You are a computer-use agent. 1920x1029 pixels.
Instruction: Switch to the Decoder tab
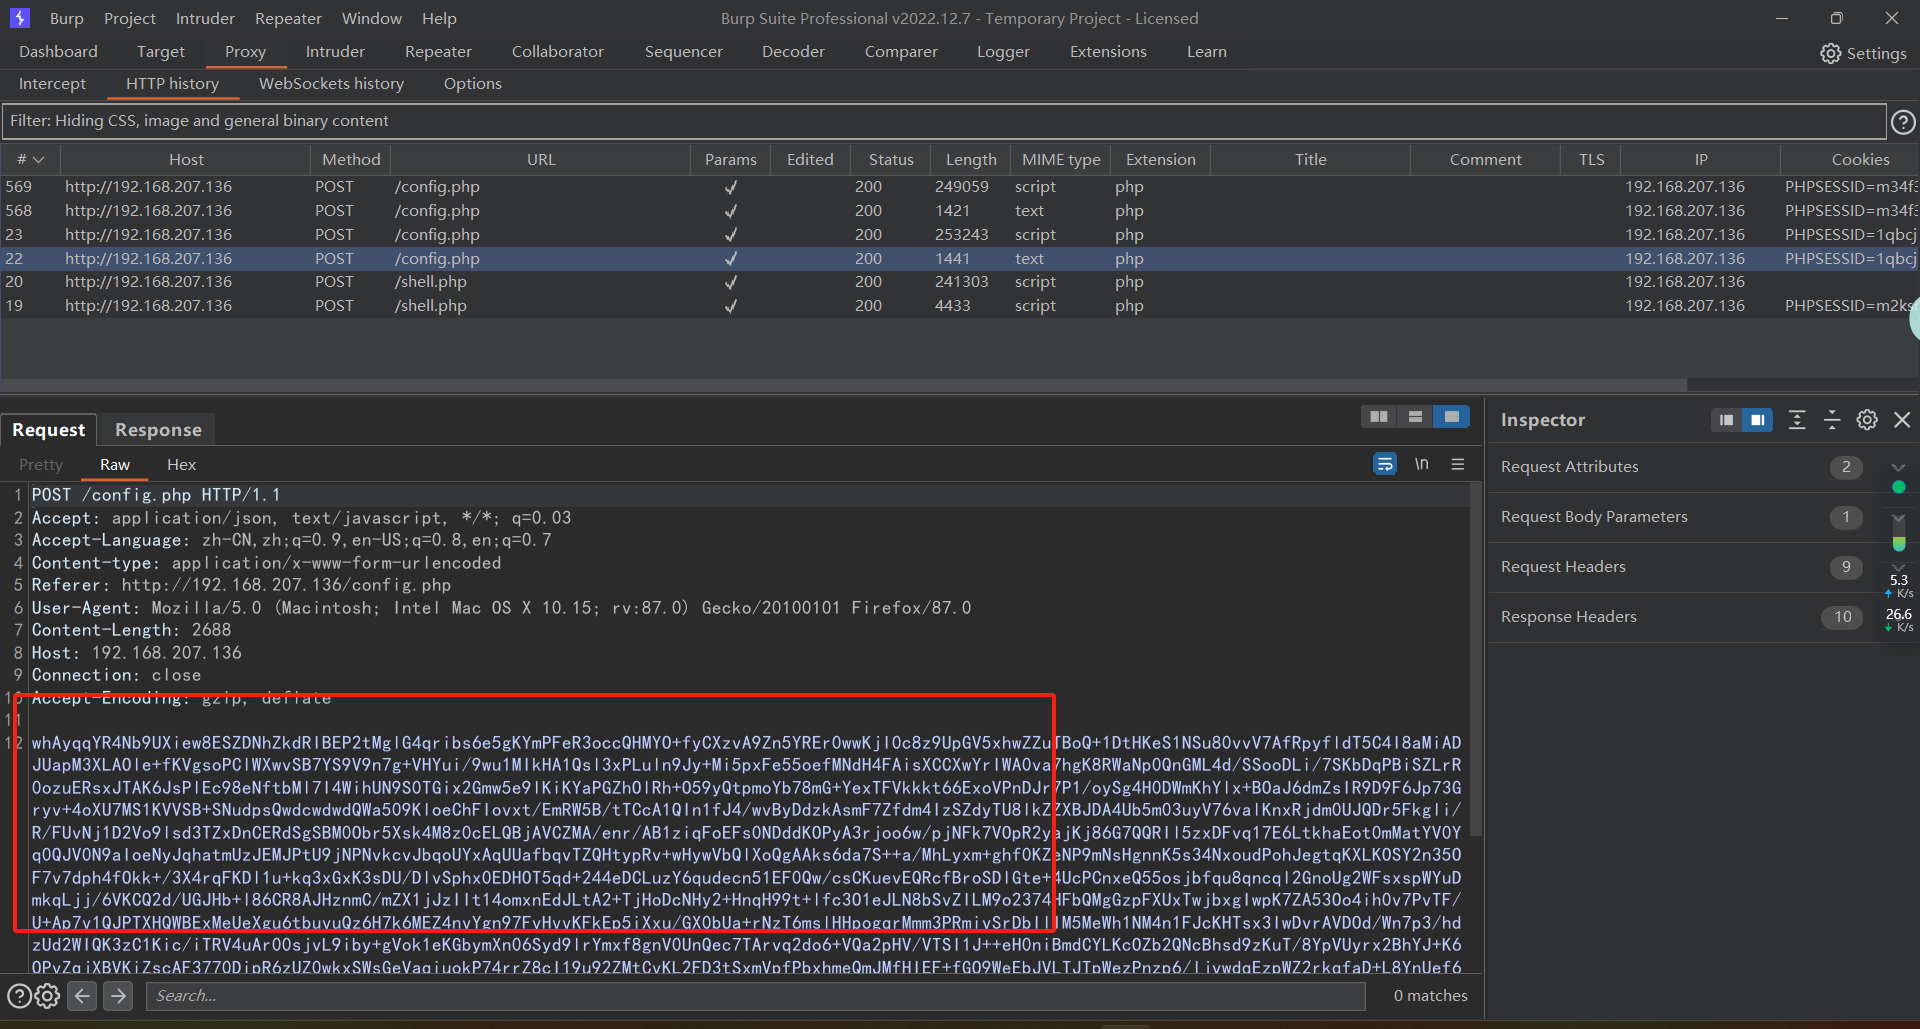point(793,52)
